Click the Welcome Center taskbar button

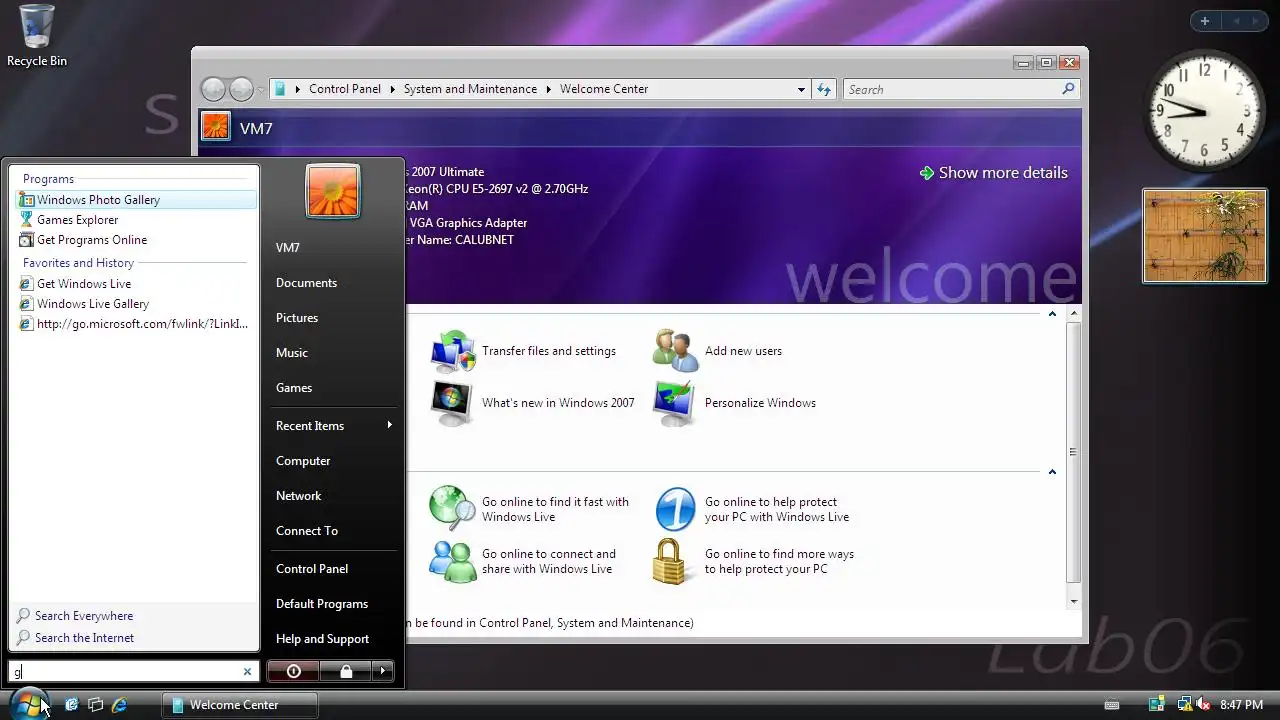pos(240,705)
